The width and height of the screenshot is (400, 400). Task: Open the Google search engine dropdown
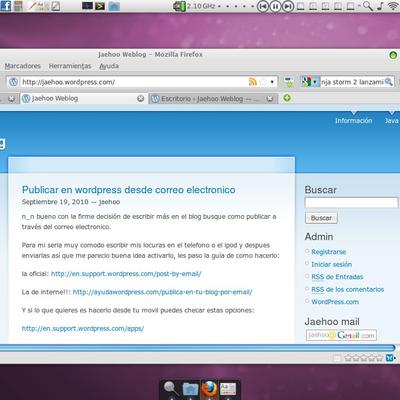click(x=310, y=82)
